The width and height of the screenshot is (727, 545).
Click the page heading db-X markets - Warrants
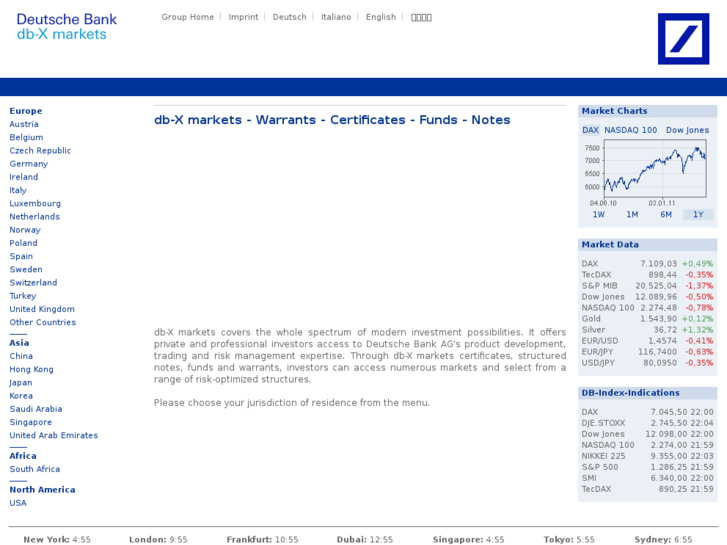pyautogui.click(x=332, y=120)
